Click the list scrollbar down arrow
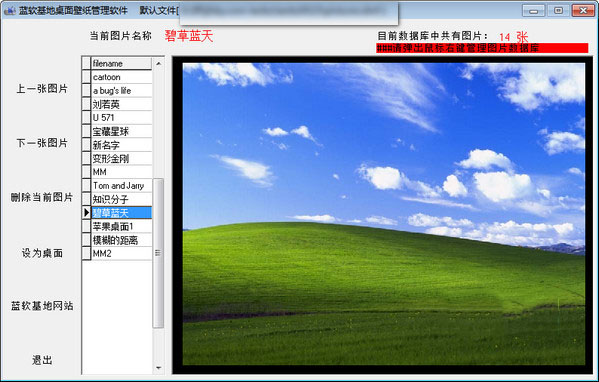The width and height of the screenshot is (599, 382). coord(159,368)
